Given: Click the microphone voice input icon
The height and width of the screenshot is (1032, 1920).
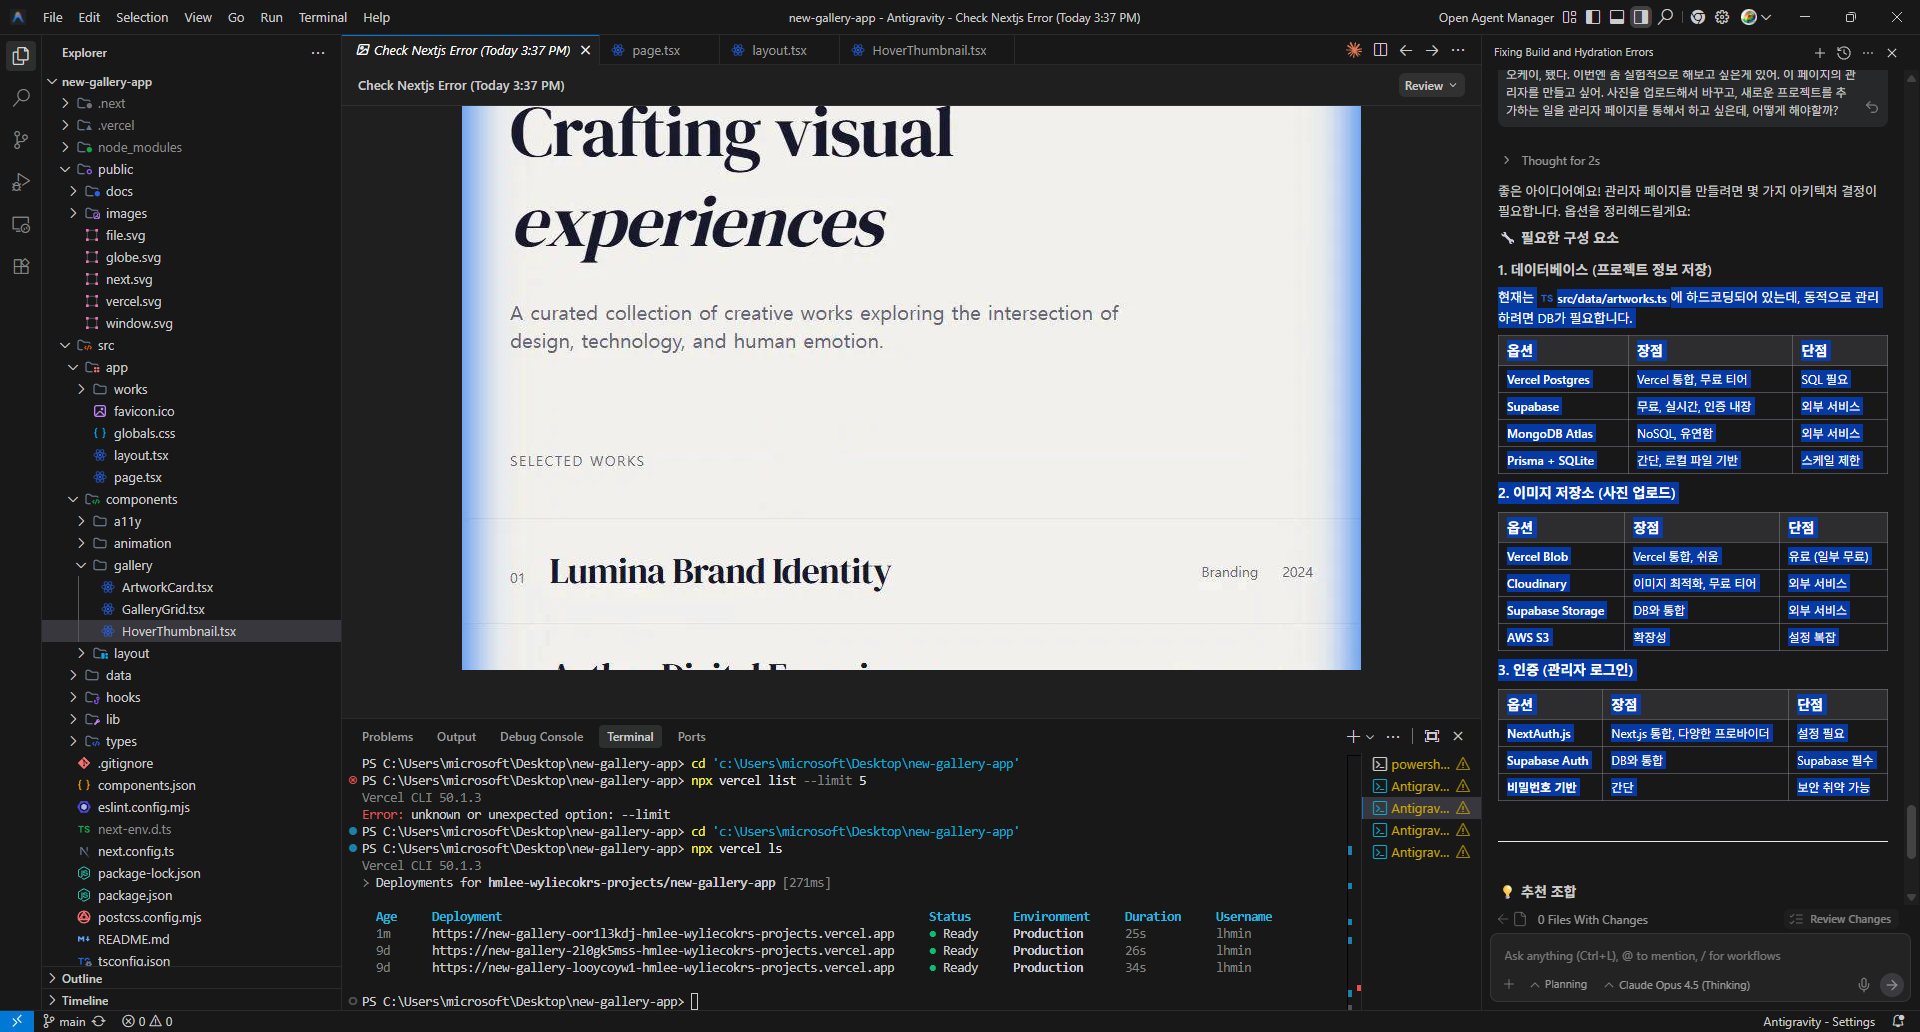Looking at the screenshot, I should tap(1863, 985).
